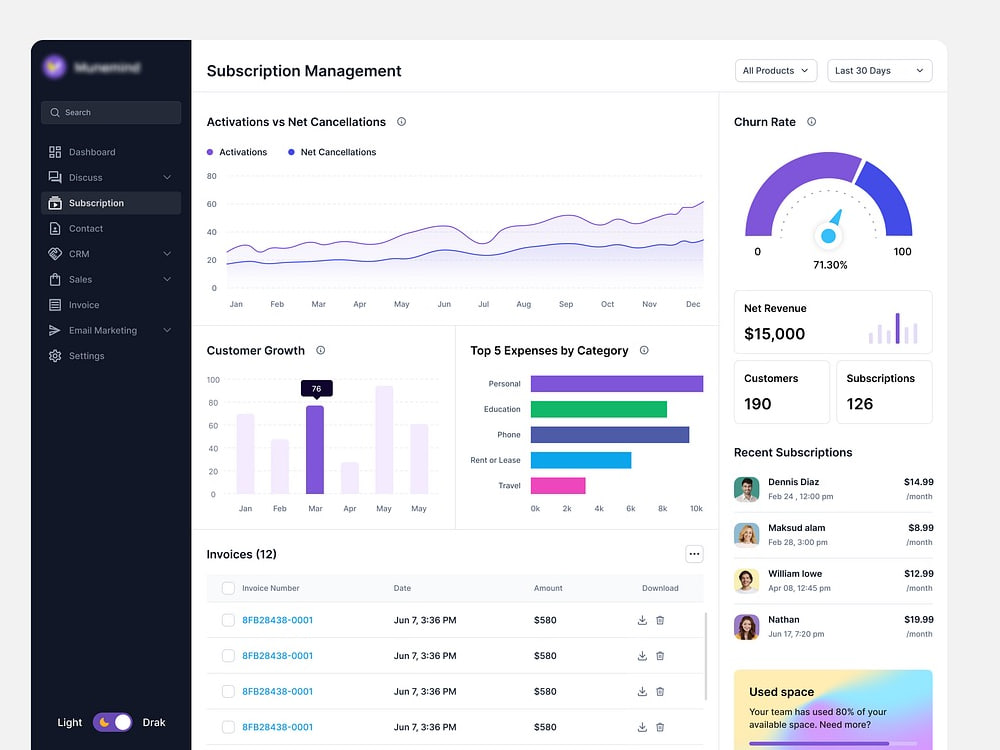Click the Discuss chat bubbles icon
The image size is (1000, 750).
(55, 177)
